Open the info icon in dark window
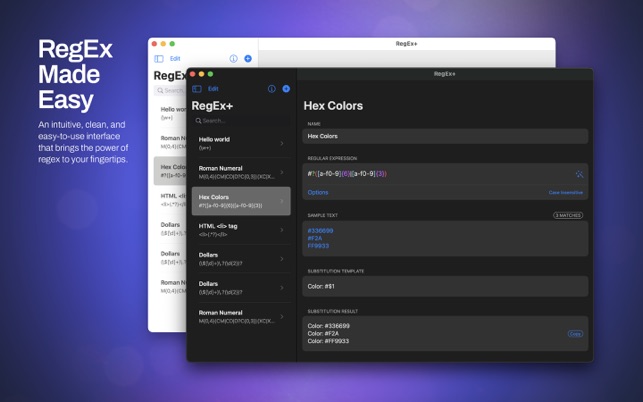 click(x=271, y=89)
